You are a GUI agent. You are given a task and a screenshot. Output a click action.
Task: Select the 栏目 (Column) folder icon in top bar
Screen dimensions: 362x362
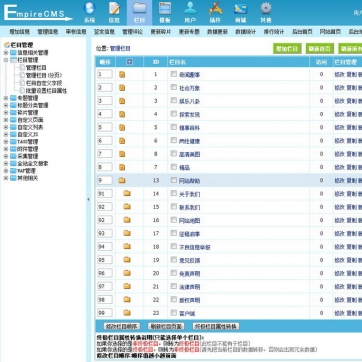point(139,12)
